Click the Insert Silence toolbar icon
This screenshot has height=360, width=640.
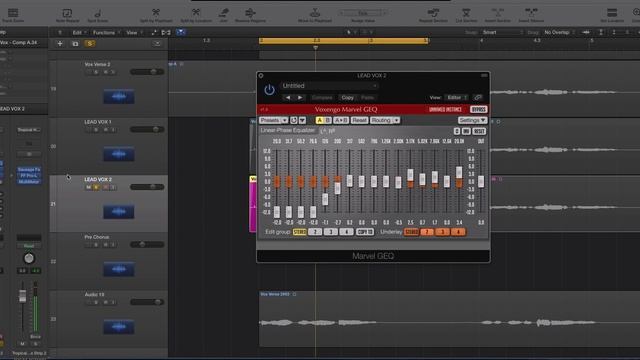531,13
